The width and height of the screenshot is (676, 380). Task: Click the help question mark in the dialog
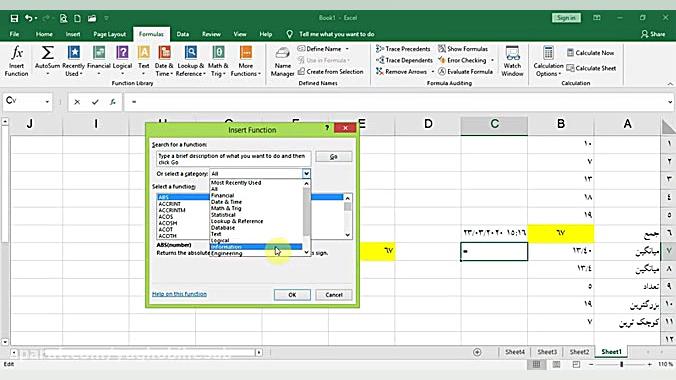(327, 128)
